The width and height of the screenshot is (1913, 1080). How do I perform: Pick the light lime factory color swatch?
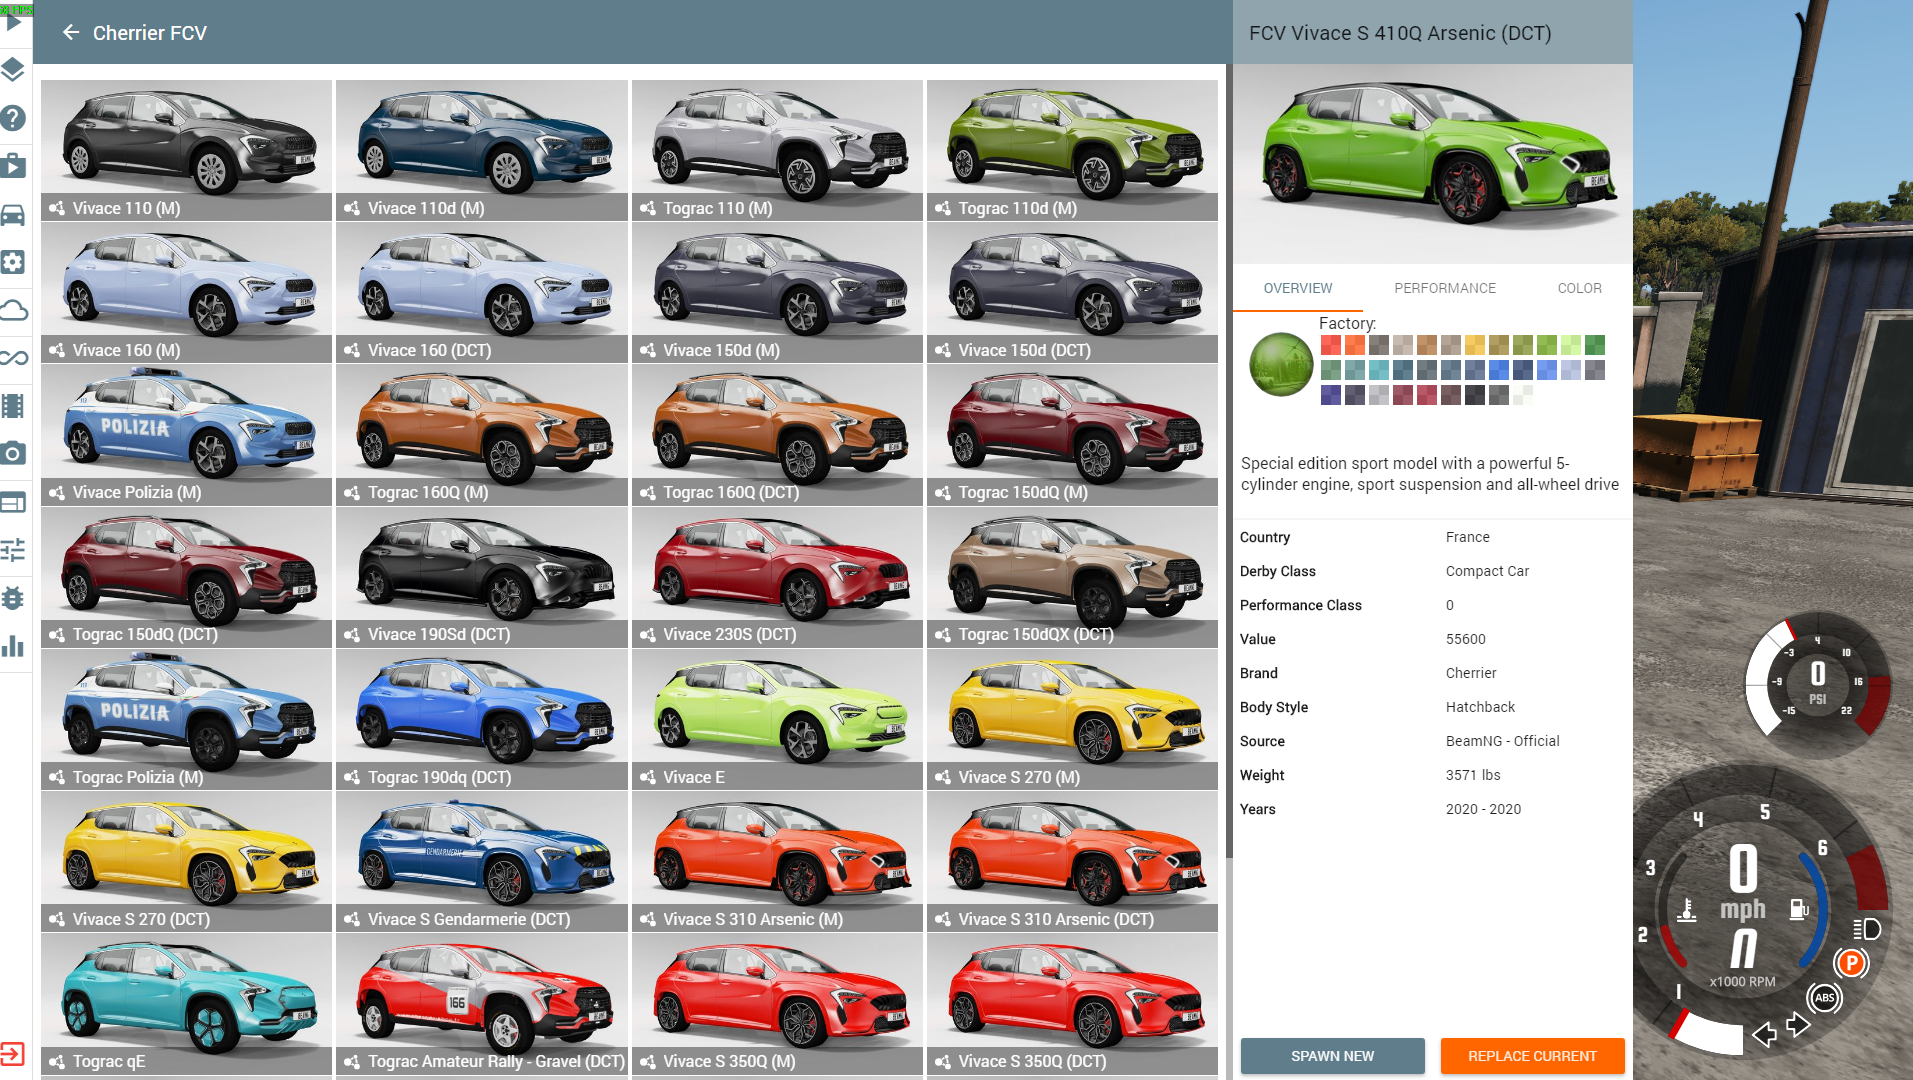(1571, 345)
